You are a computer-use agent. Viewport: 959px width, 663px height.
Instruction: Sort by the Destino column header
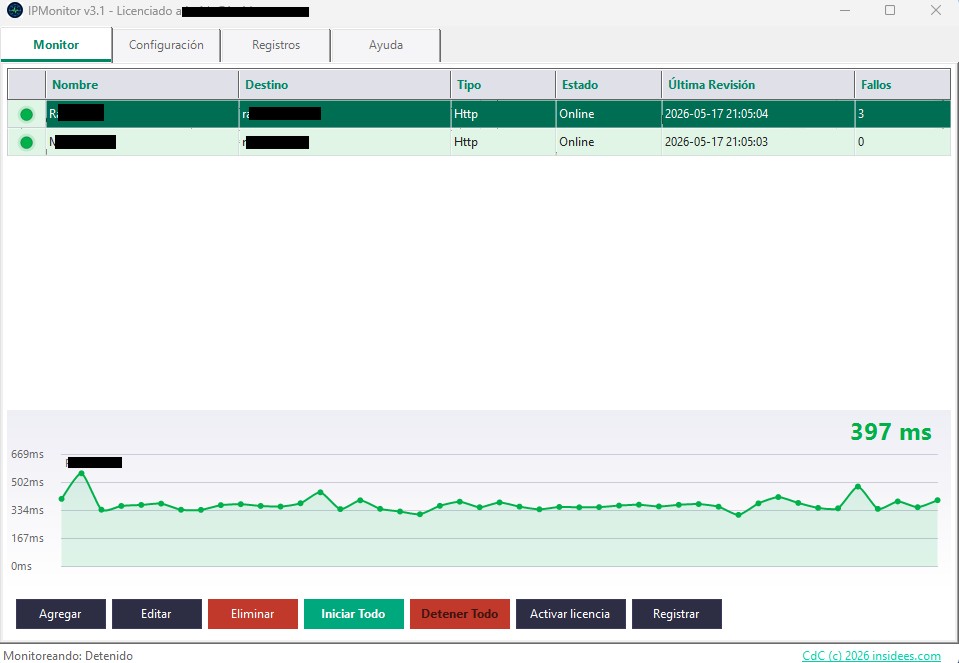pos(344,84)
